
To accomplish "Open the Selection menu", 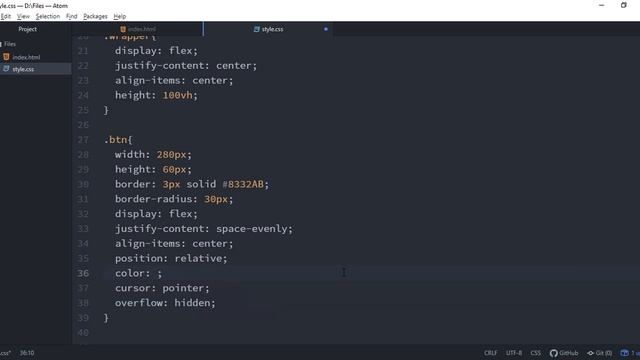I will pyautogui.click(x=48, y=16).
